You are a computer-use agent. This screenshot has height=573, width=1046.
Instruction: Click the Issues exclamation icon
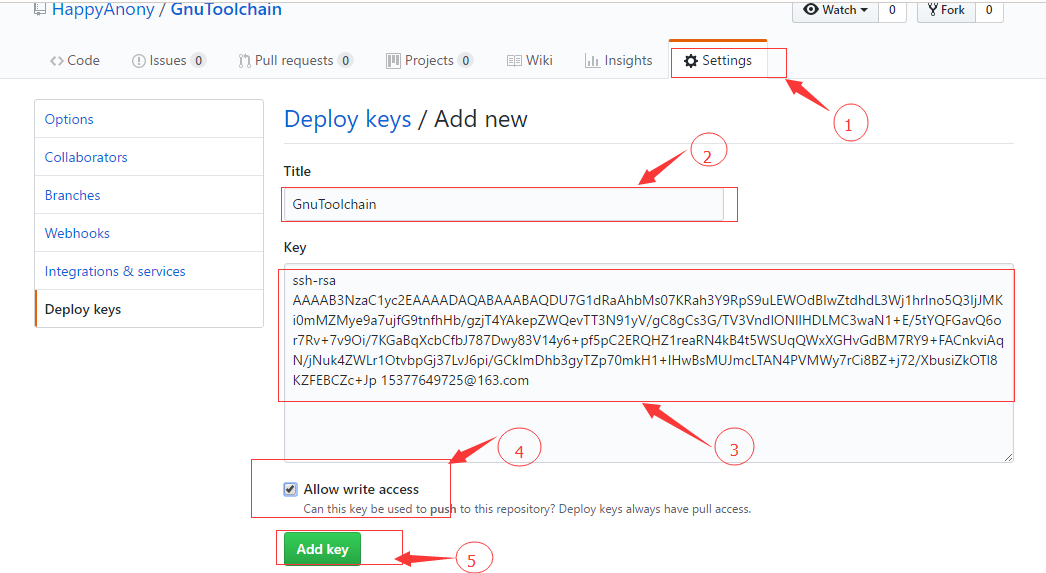(138, 61)
